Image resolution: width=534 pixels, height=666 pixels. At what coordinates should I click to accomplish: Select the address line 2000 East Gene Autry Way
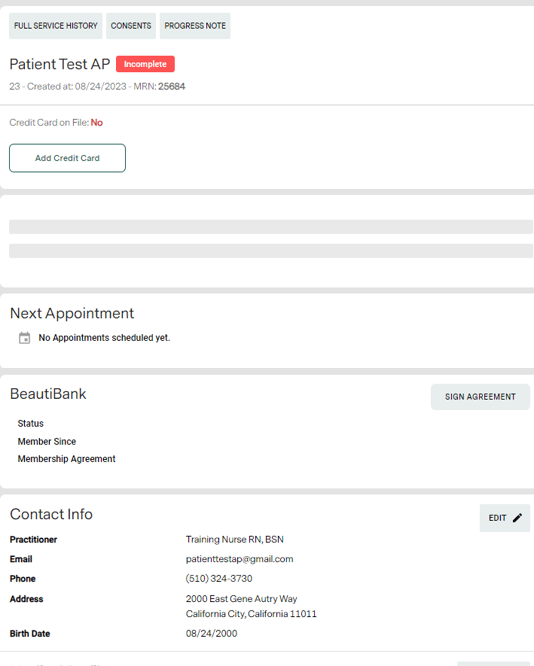click(x=241, y=599)
